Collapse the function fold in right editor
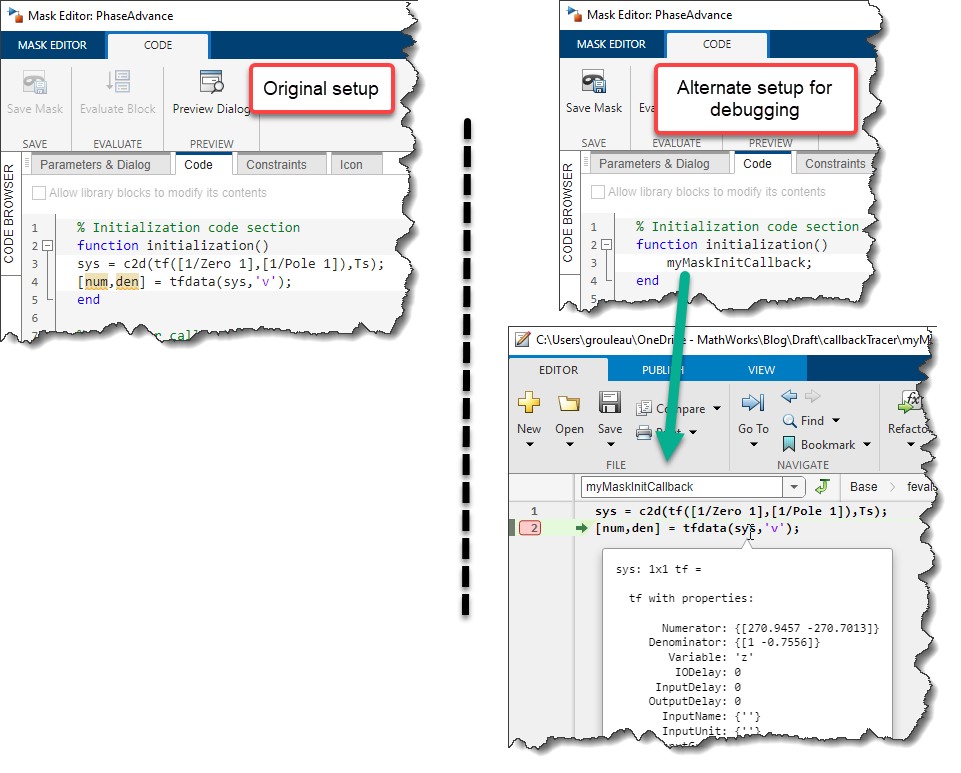The image size is (961, 773). pyautogui.click(x=606, y=245)
